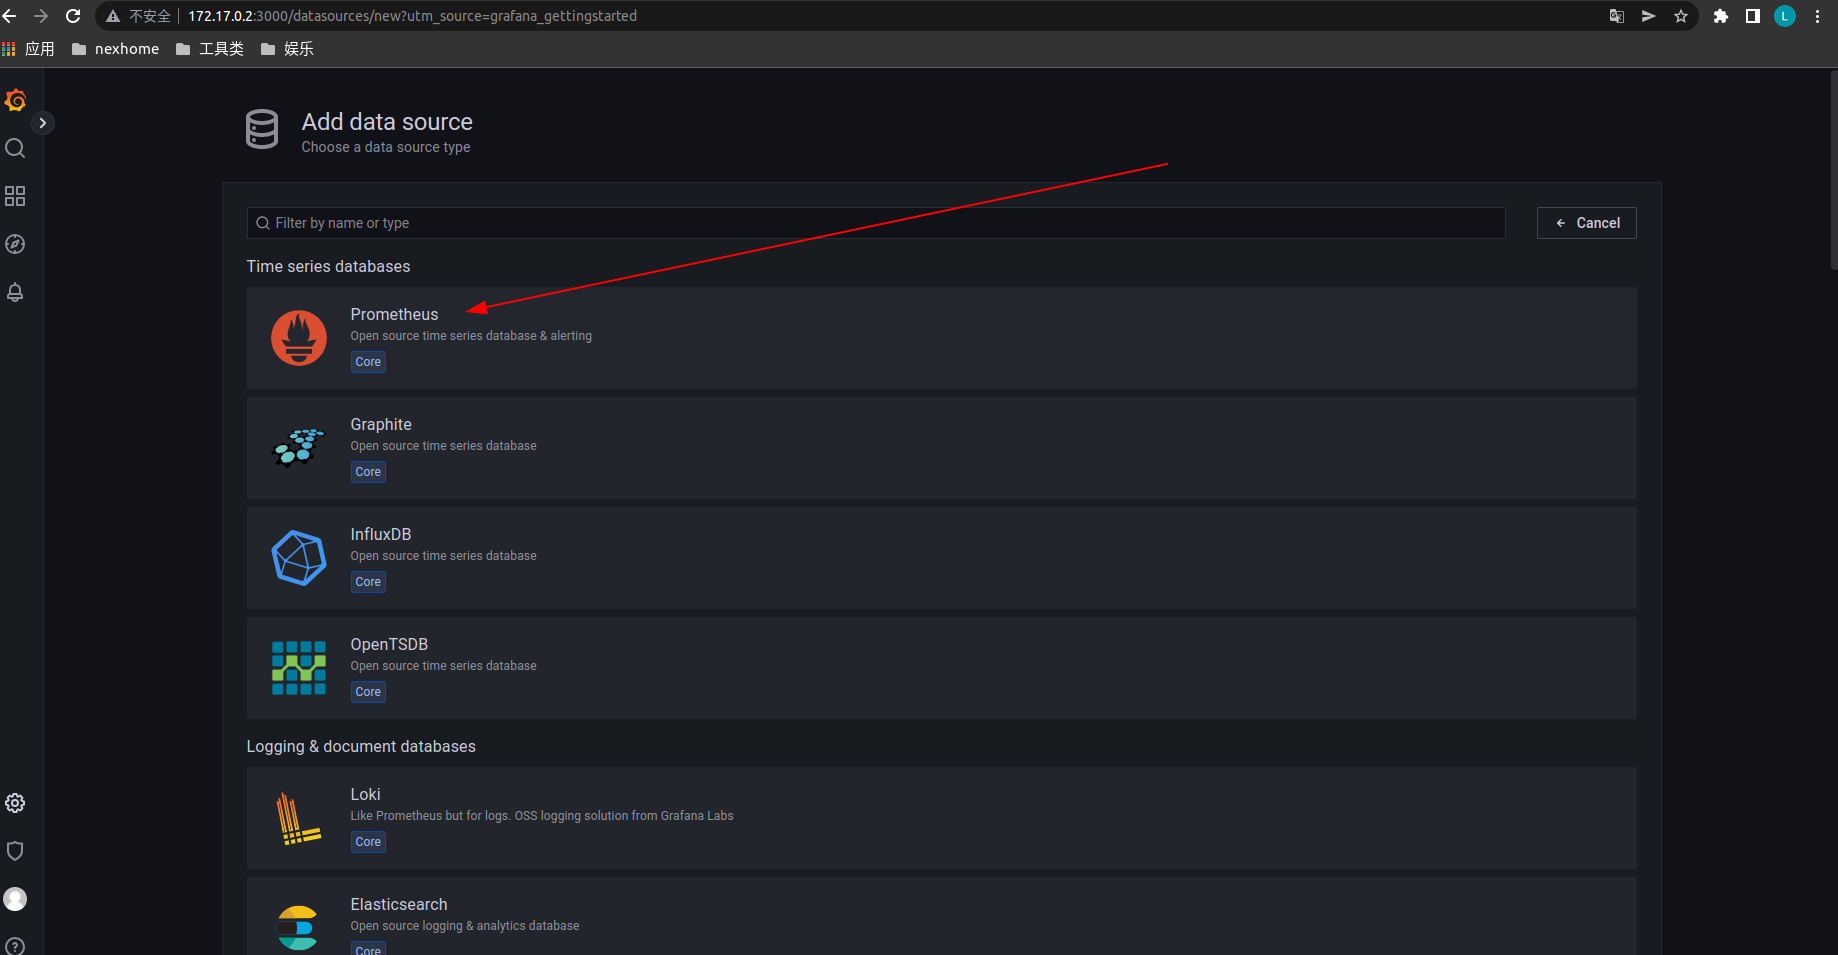Screen dimensions: 1838x955
Task: Open the Server Admin shield icon
Action: (x=15, y=851)
